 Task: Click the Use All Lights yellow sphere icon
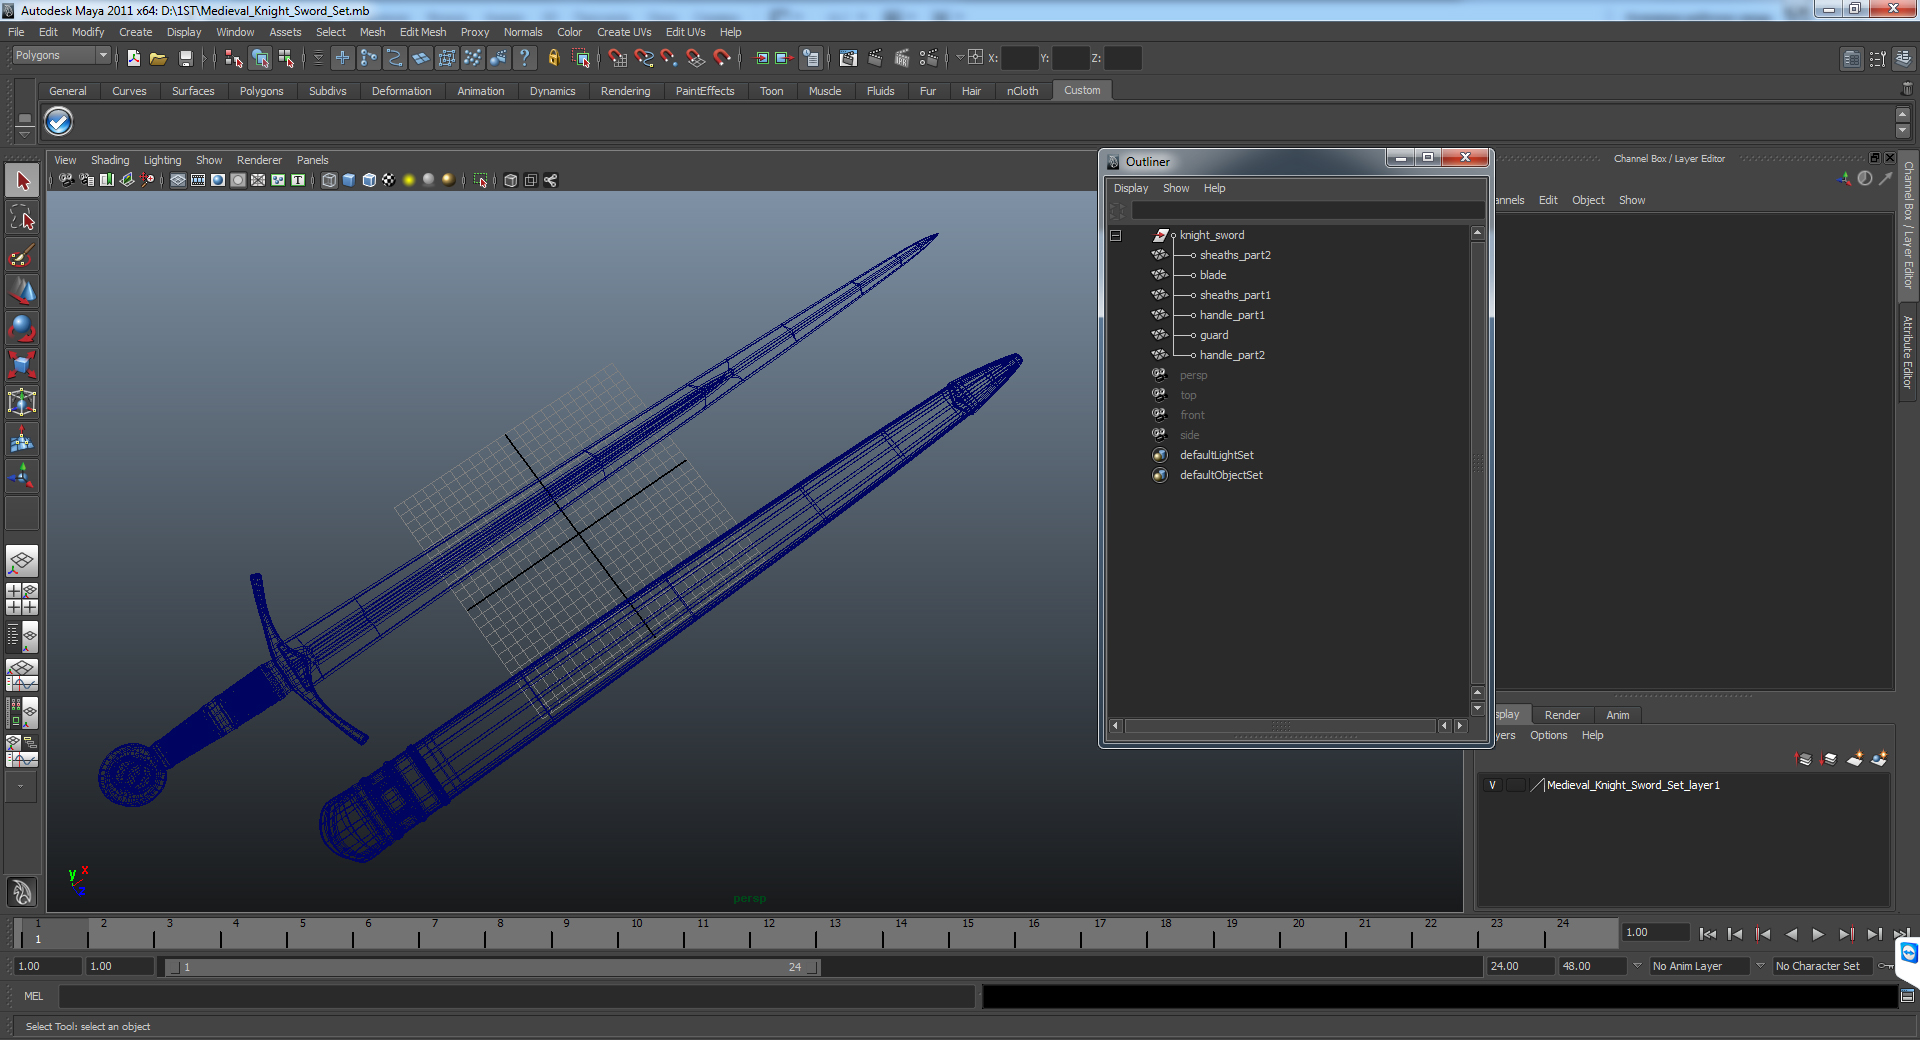pos(408,180)
